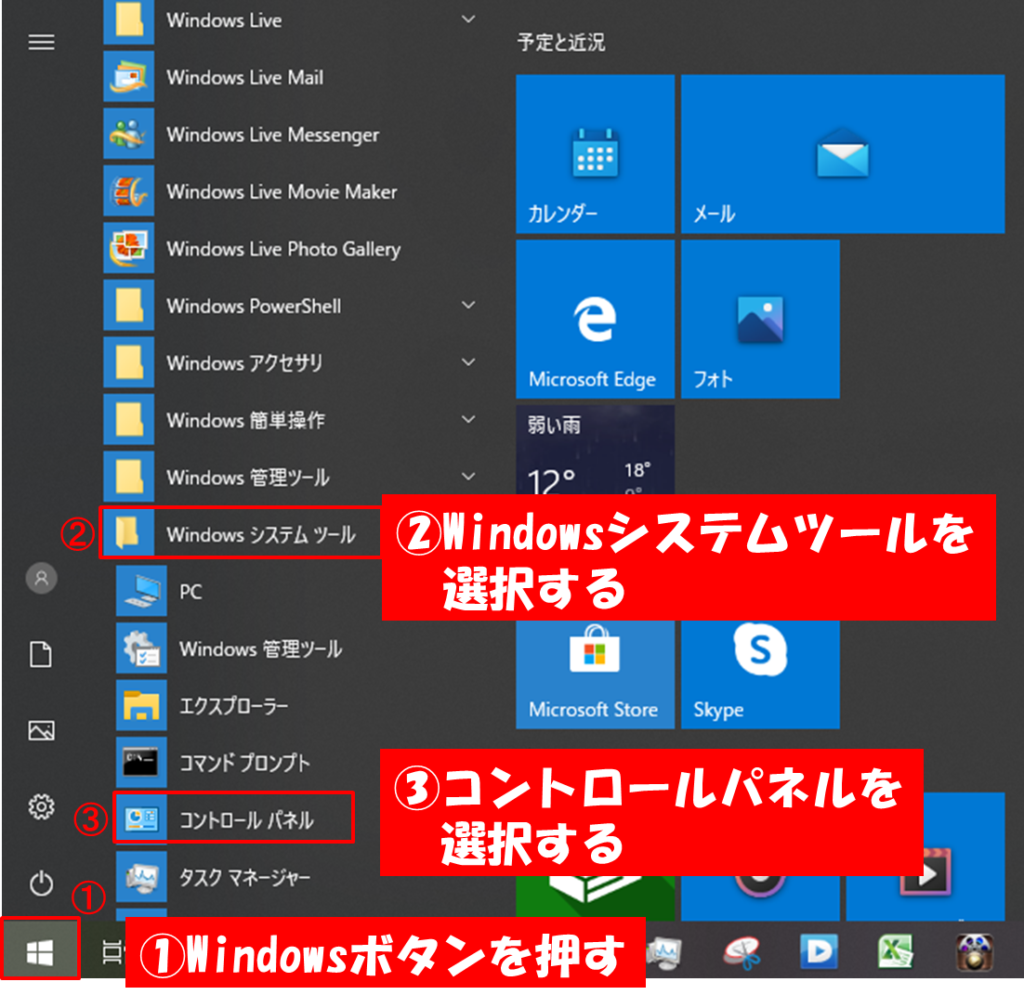Viewport: 1024px width, 1008px height.
Task: Open Microsoft Store tile
Action: (x=595, y=674)
